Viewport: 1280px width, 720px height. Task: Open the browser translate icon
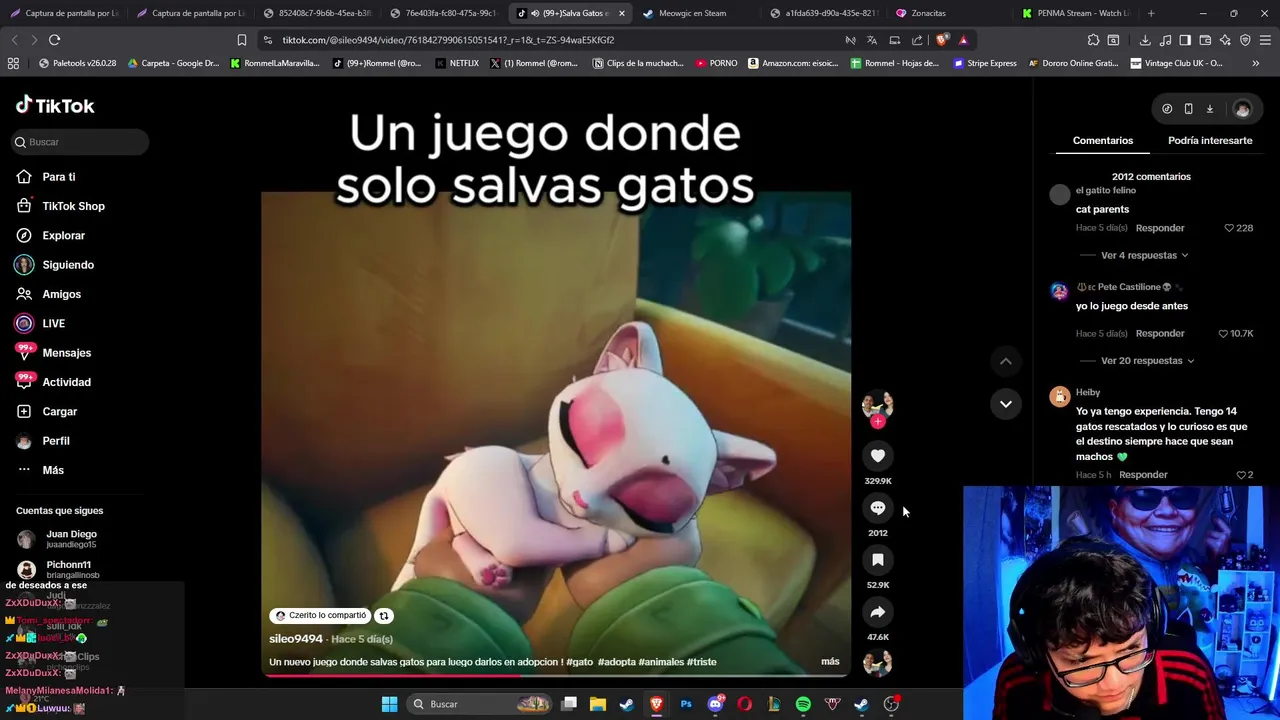coord(872,40)
